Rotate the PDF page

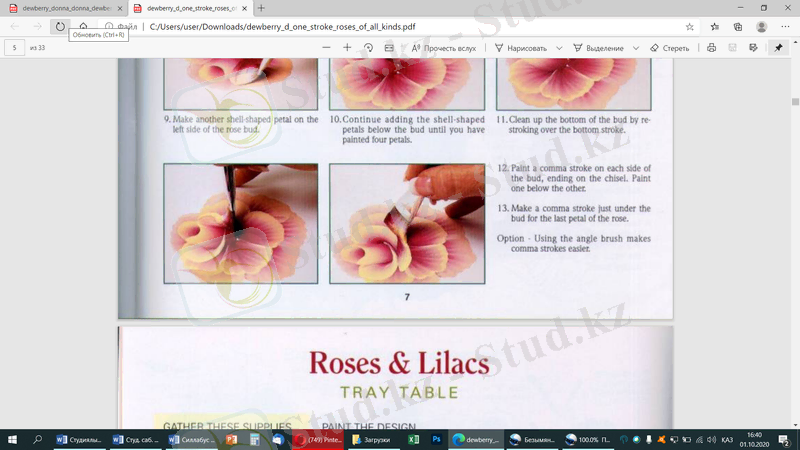coord(368,47)
